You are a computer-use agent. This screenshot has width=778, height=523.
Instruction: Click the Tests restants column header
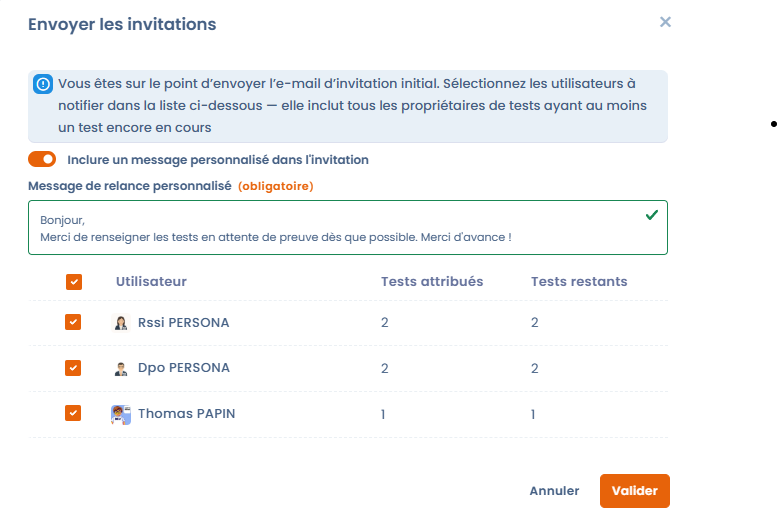[579, 282]
